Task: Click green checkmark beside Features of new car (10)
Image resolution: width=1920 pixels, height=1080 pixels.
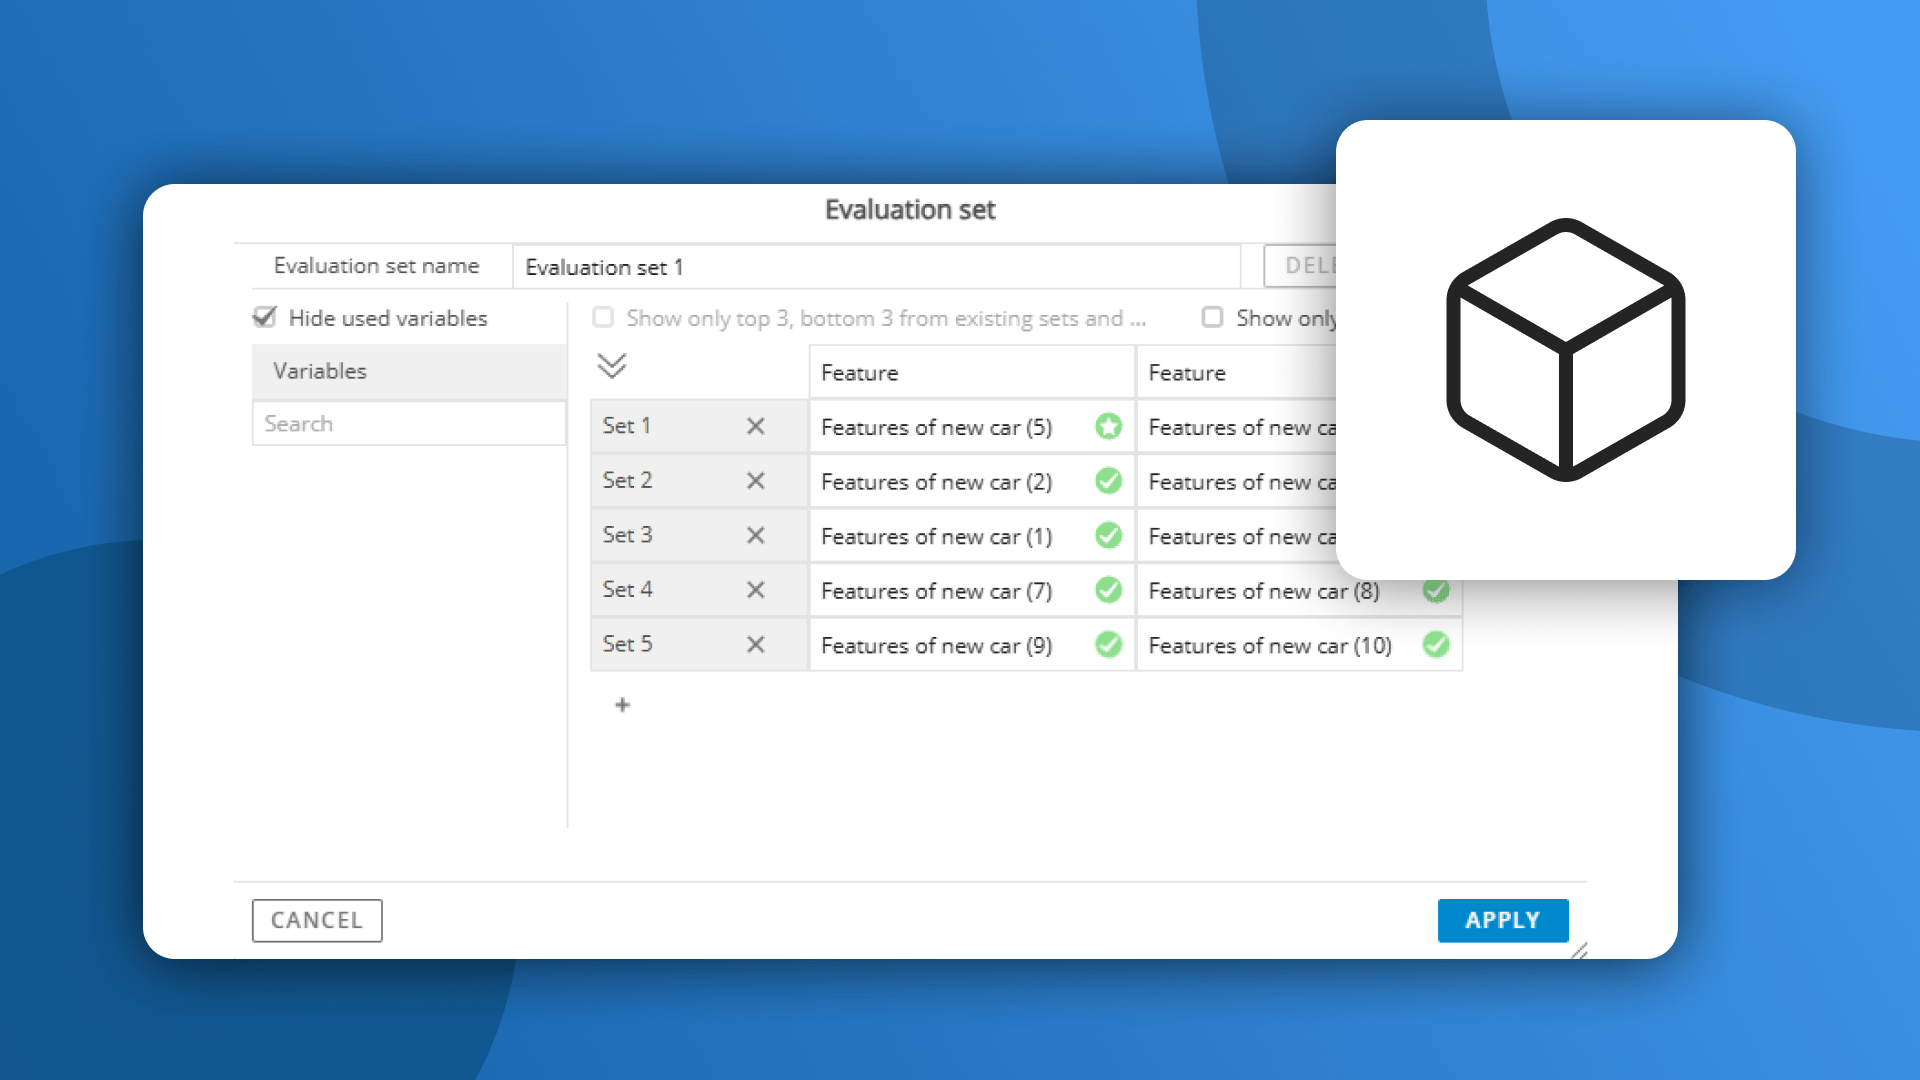Action: tap(1436, 645)
